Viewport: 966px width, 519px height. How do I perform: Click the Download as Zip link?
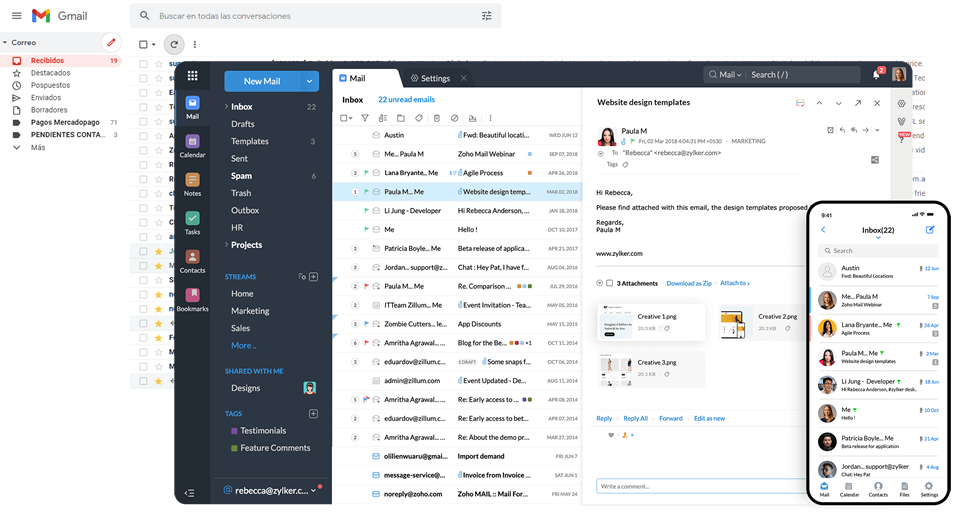689,284
